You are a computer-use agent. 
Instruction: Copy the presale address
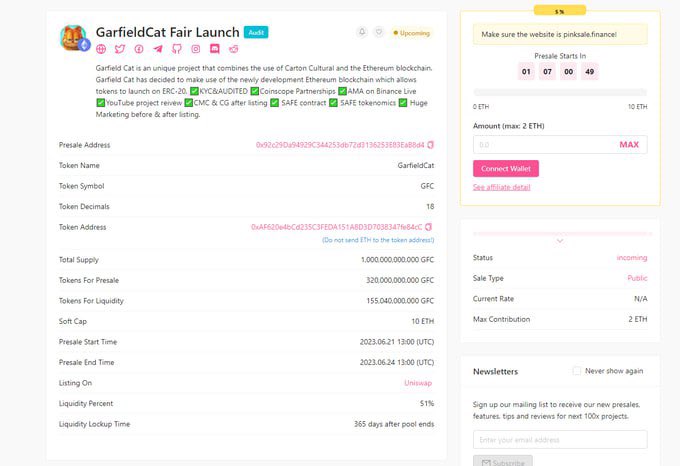431,145
